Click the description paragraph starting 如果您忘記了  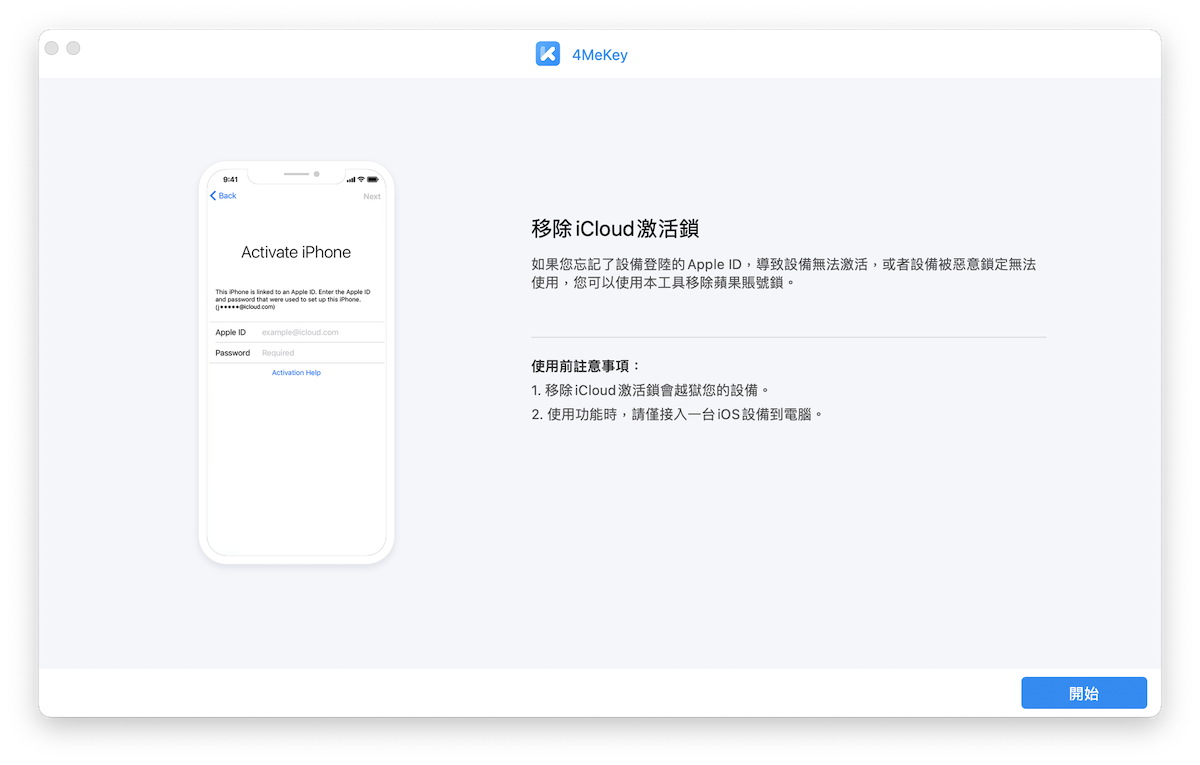[x=783, y=274]
